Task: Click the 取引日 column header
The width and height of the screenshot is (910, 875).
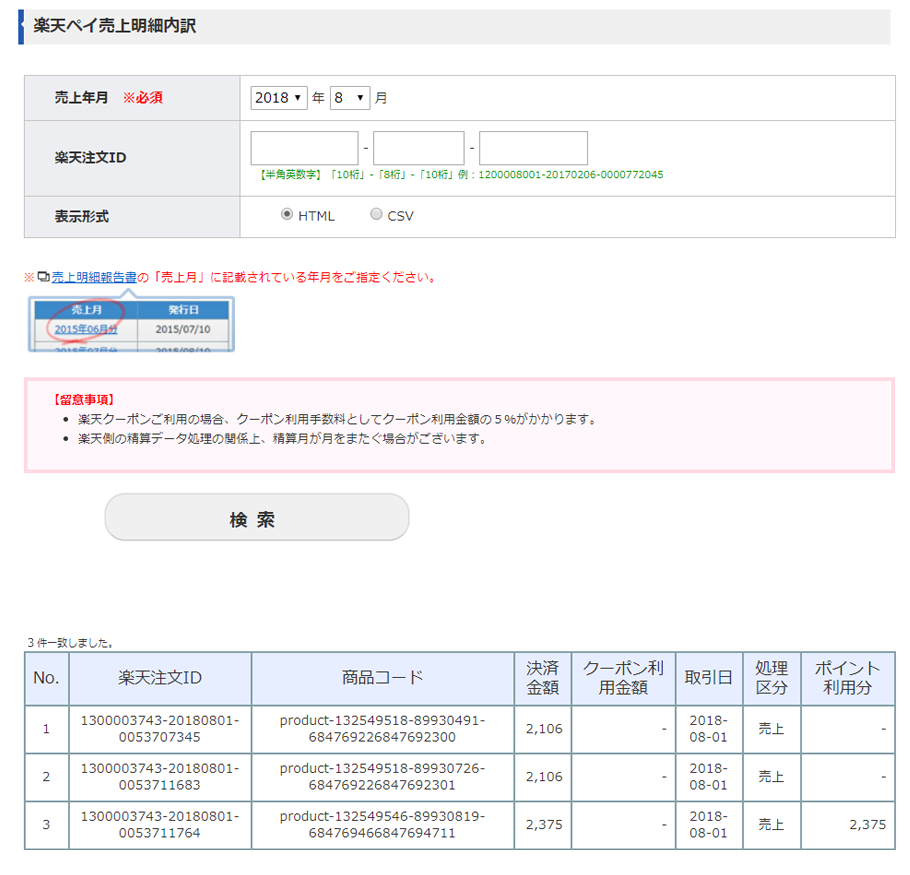Action: point(709,678)
